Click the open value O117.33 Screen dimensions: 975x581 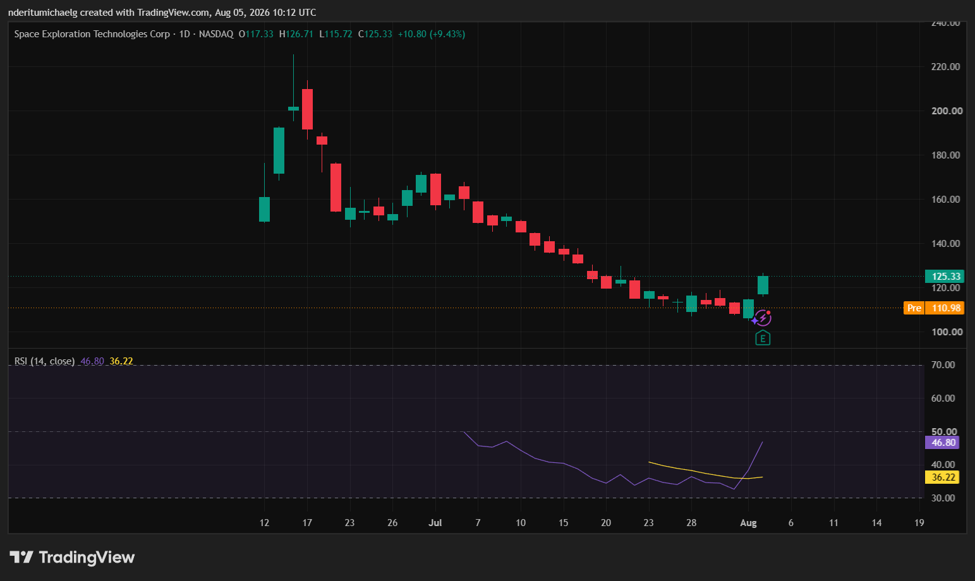point(256,34)
